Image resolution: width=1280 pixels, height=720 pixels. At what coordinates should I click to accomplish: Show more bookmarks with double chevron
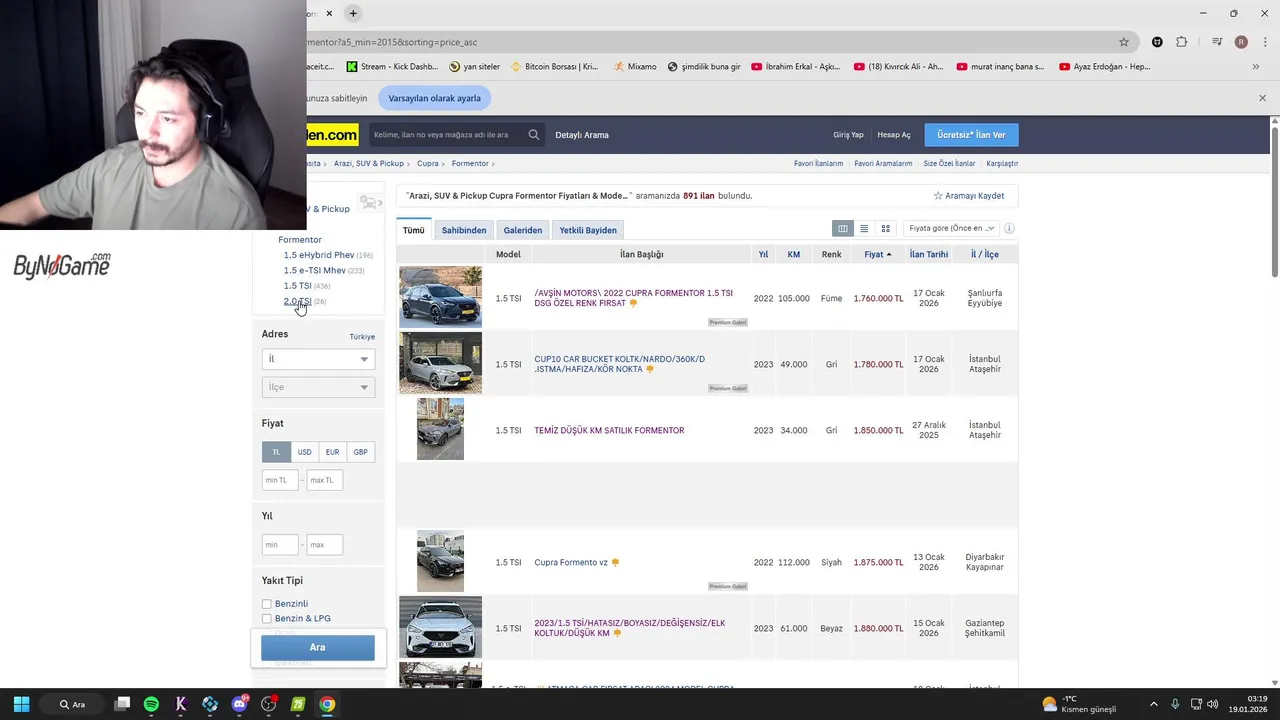point(1256,67)
